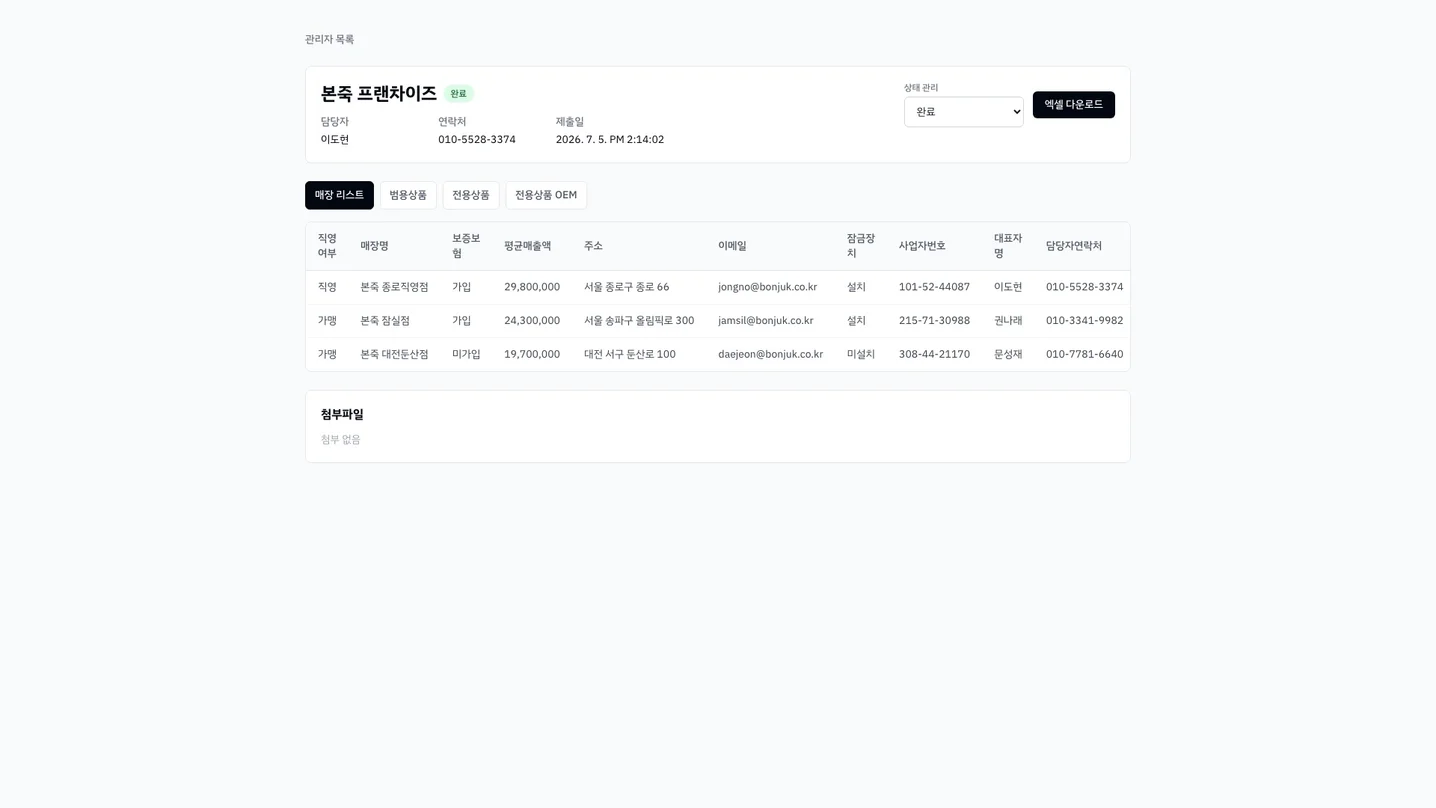Click the 미설치 lock device cell
The width and height of the screenshot is (1436, 808).
[861, 355]
